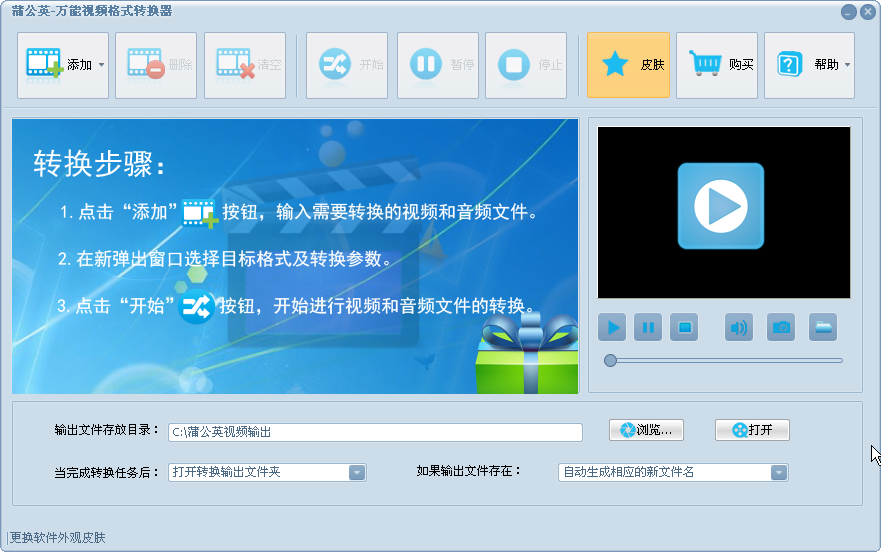Click the 打开 output folder button
This screenshot has width=881, height=552.
click(x=752, y=430)
